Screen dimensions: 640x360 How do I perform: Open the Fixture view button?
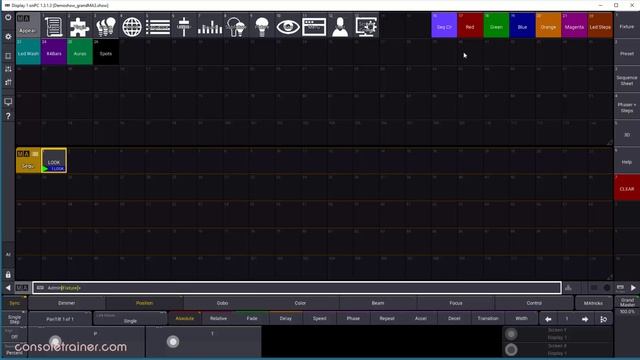[x=627, y=25]
